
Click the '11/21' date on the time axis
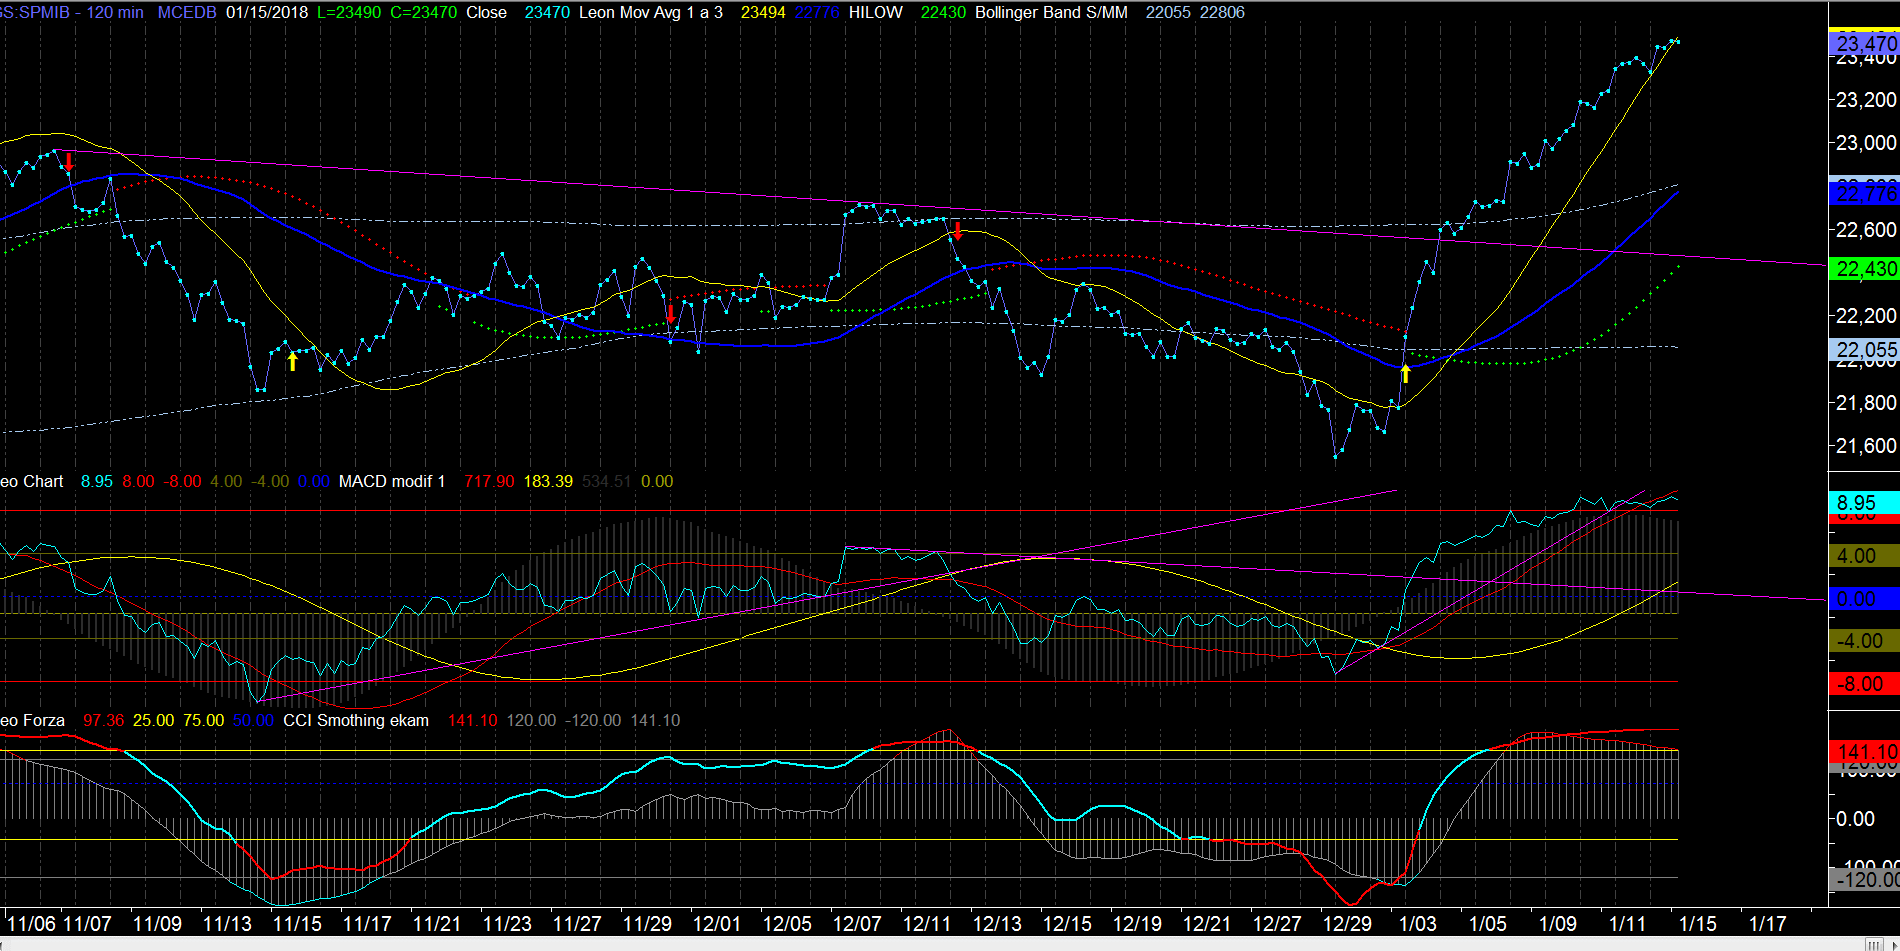(437, 924)
